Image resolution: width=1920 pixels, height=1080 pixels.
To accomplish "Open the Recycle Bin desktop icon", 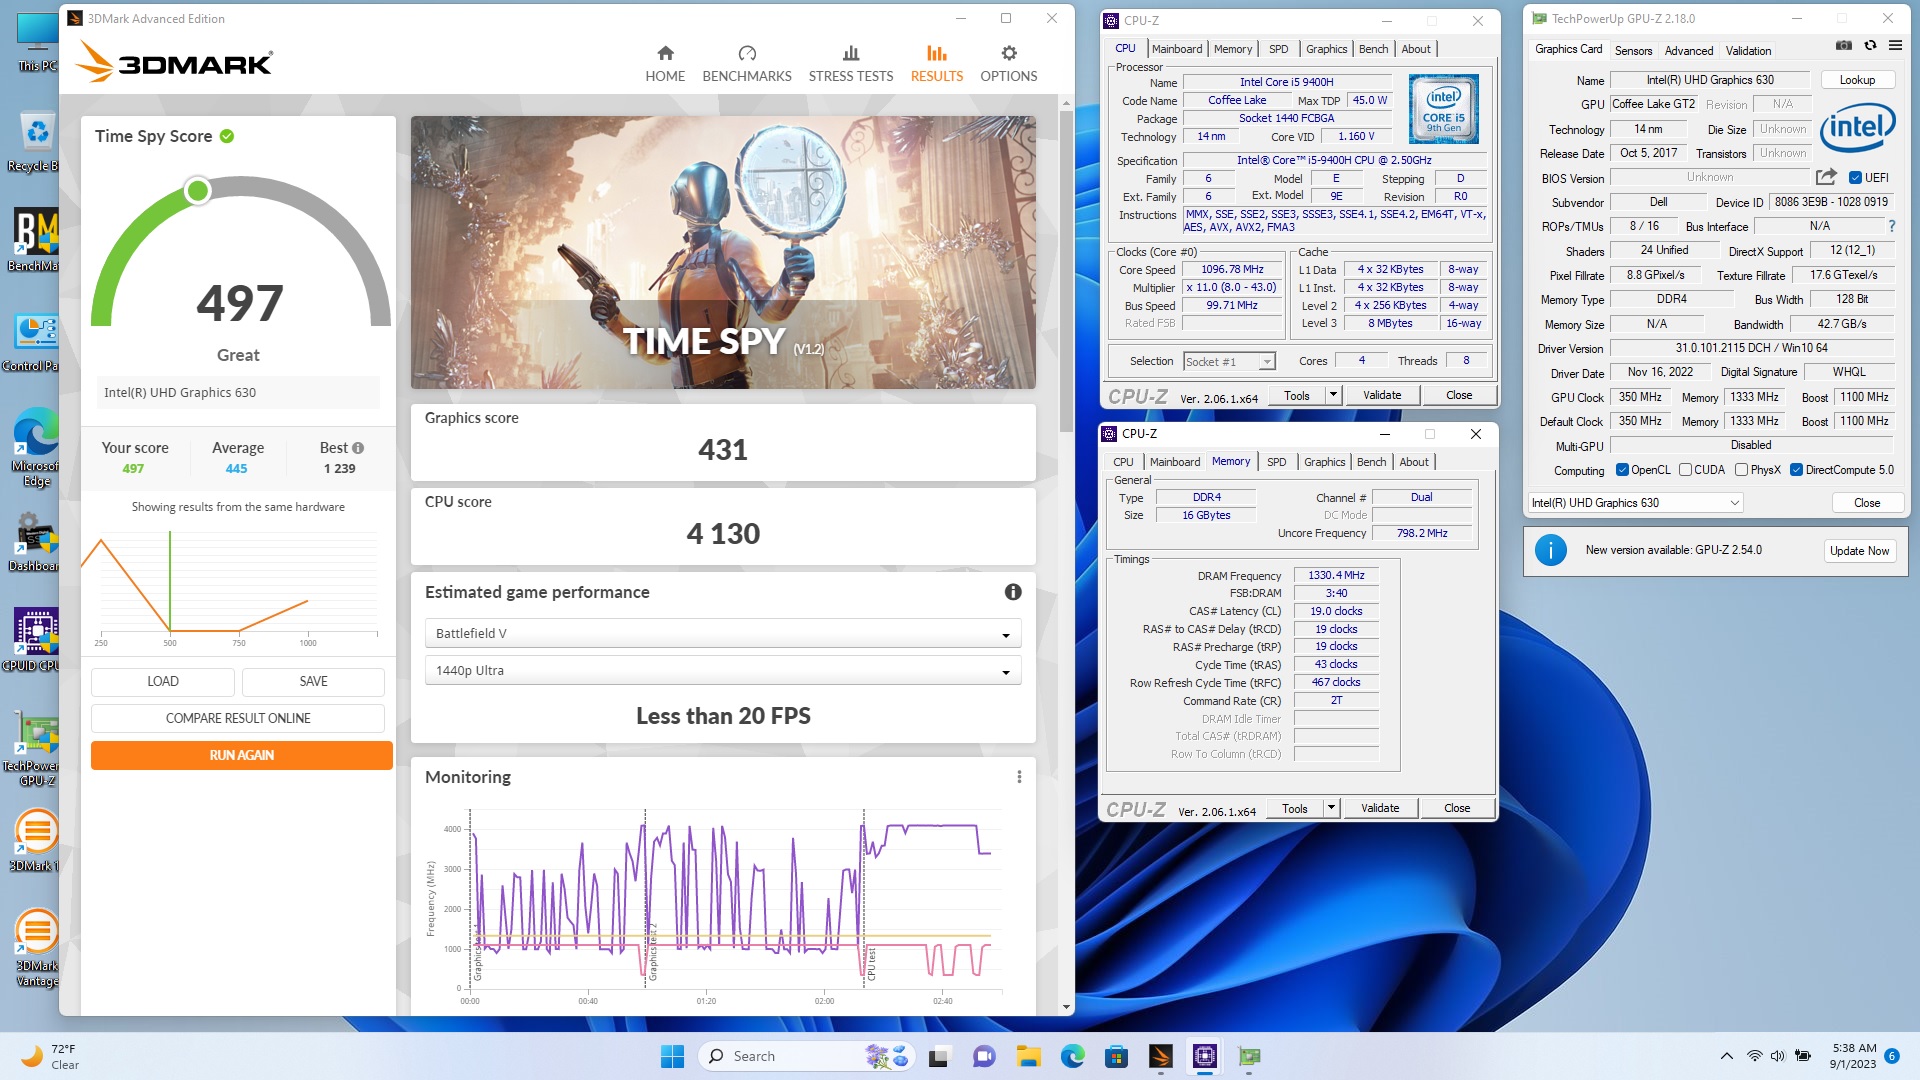I will (x=36, y=142).
